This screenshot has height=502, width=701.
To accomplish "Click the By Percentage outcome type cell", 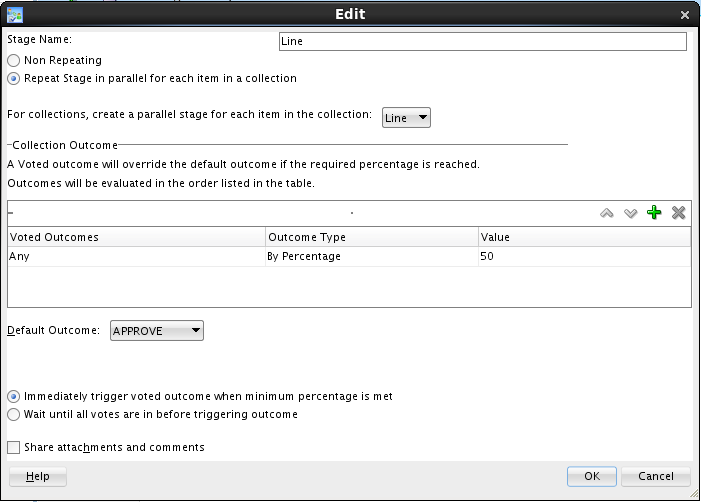I will point(371,257).
